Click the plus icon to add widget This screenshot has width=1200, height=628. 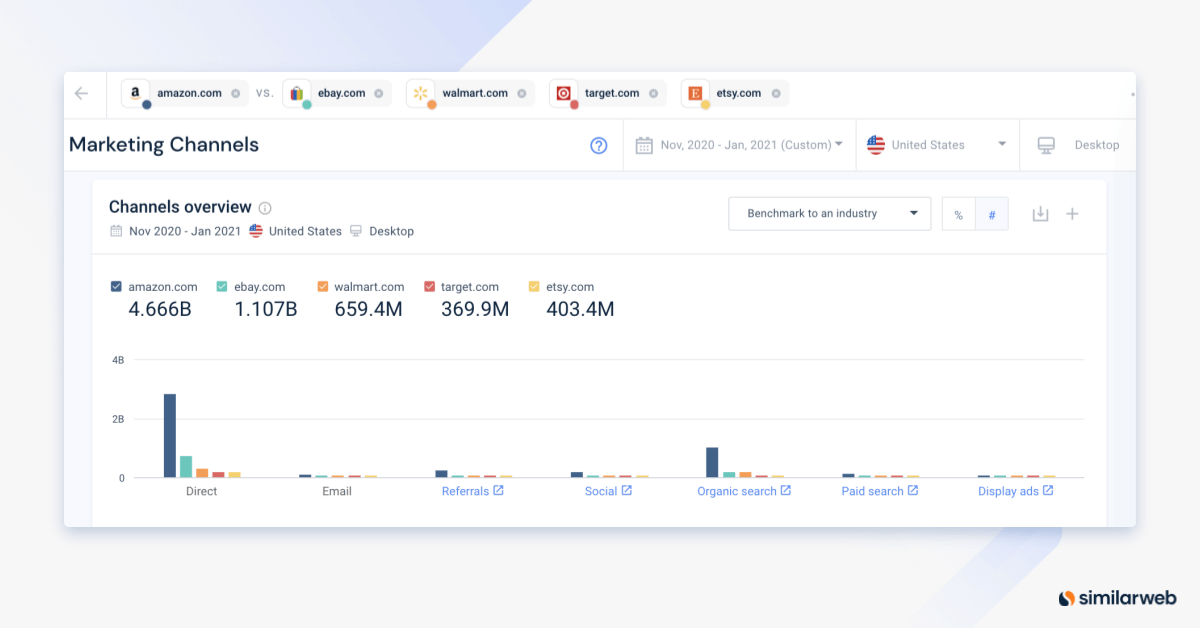pos(1072,214)
